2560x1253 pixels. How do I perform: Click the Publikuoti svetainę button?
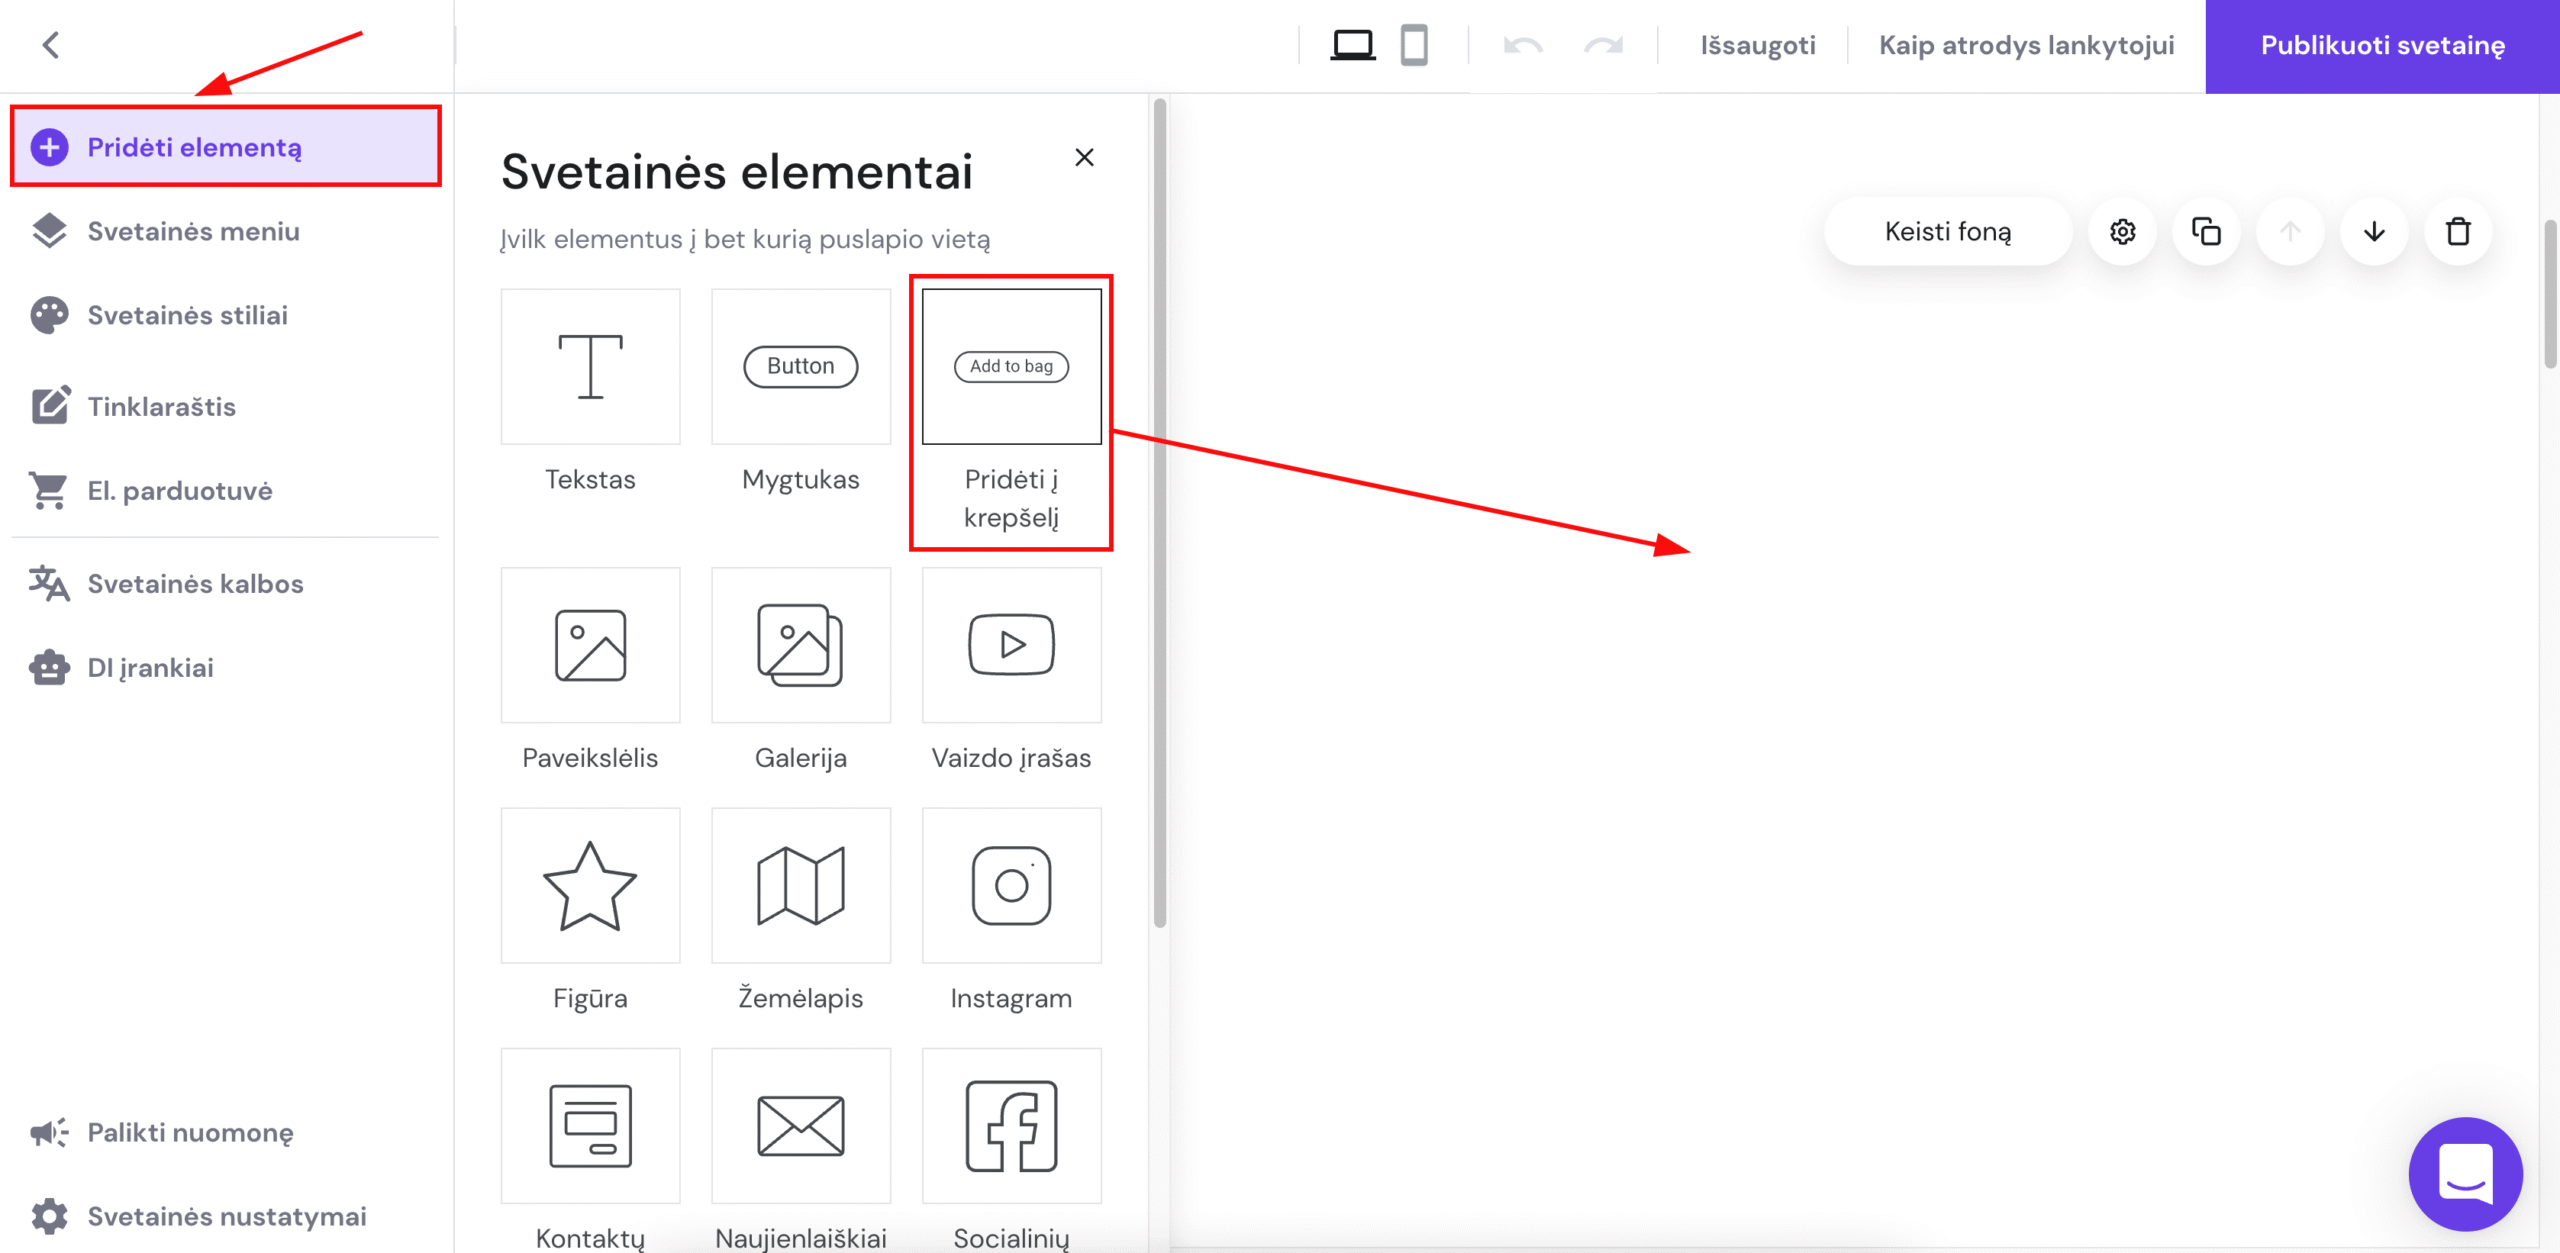pos(2382,46)
